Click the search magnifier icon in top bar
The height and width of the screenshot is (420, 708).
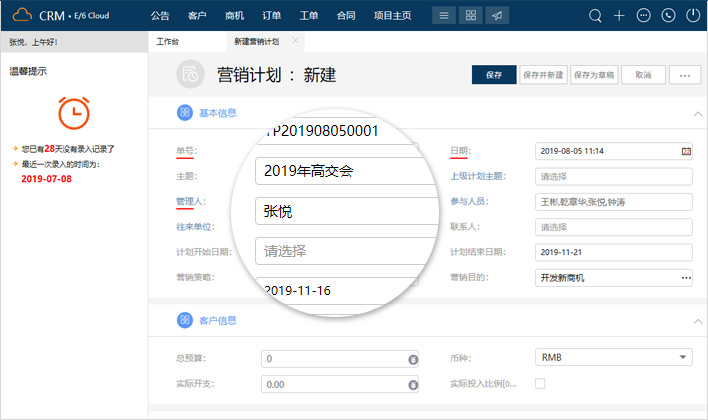tap(596, 16)
